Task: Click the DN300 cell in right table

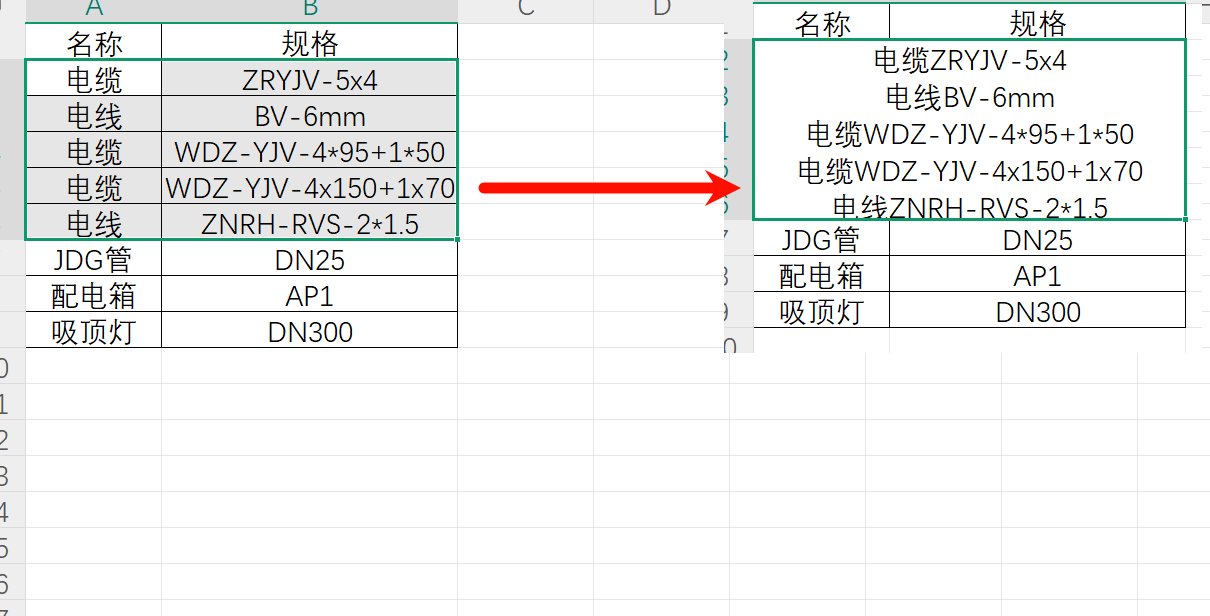Action: point(1037,311)
